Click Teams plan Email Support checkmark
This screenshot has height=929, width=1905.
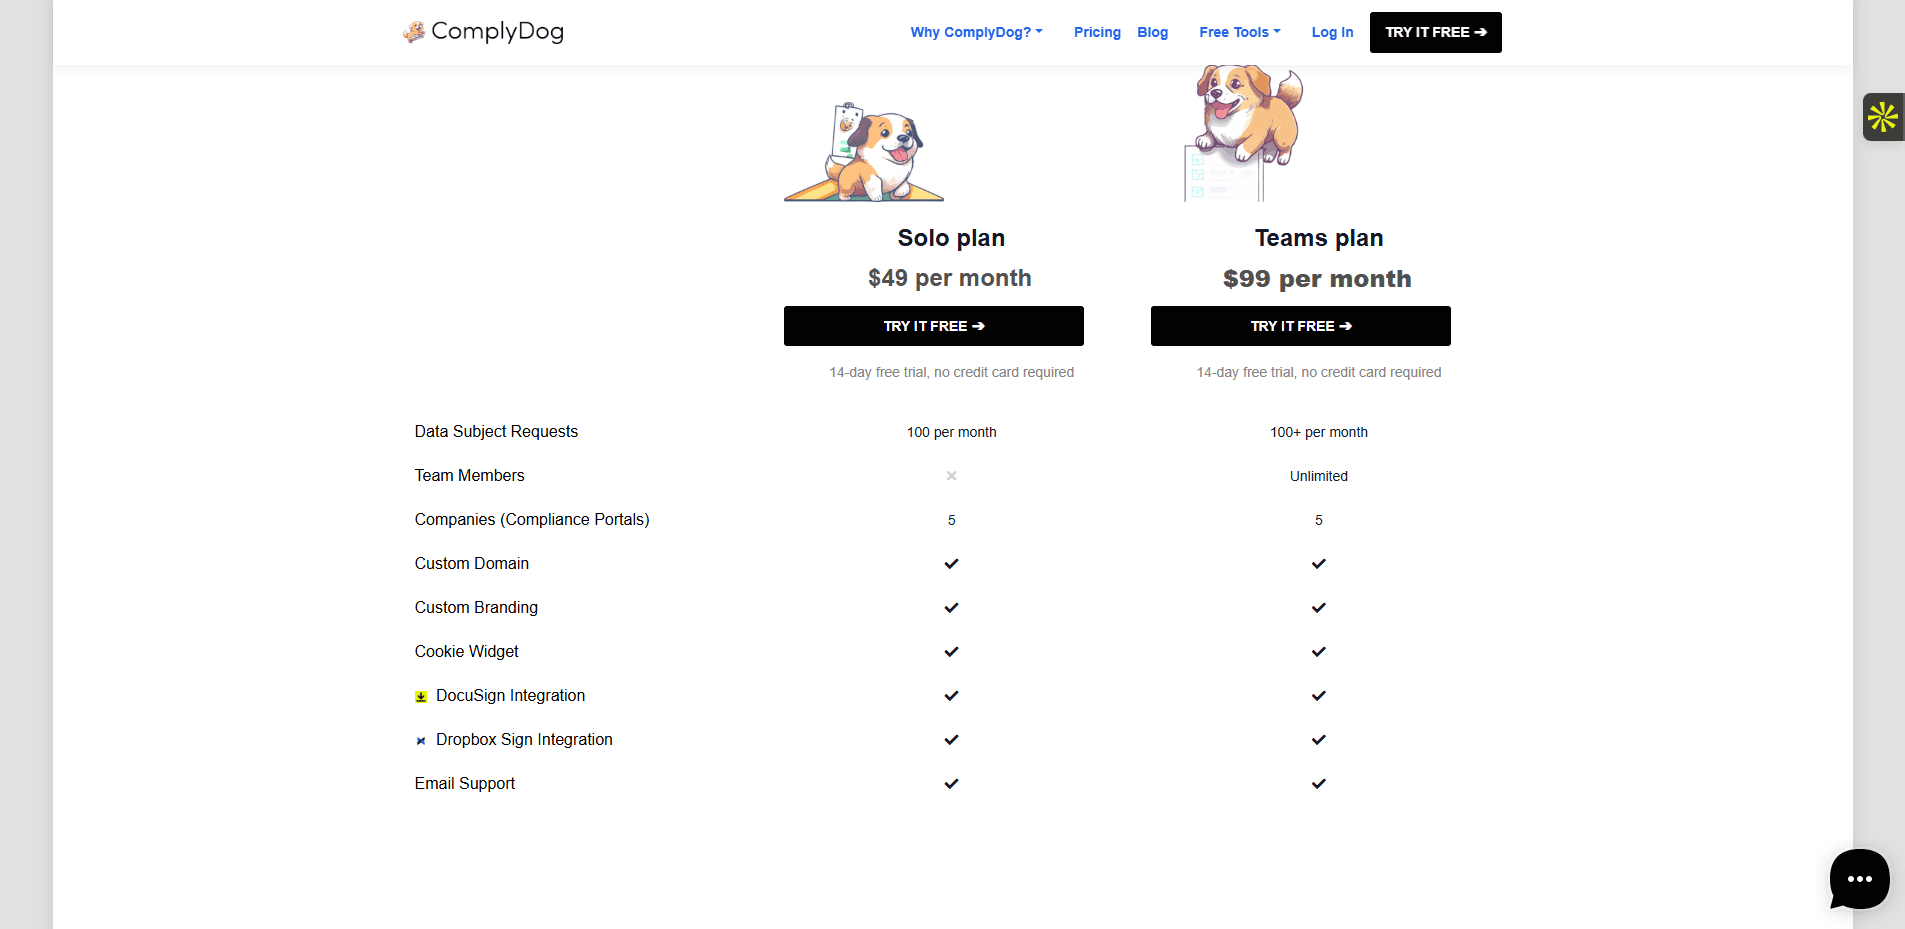(x=1319, y=784)
